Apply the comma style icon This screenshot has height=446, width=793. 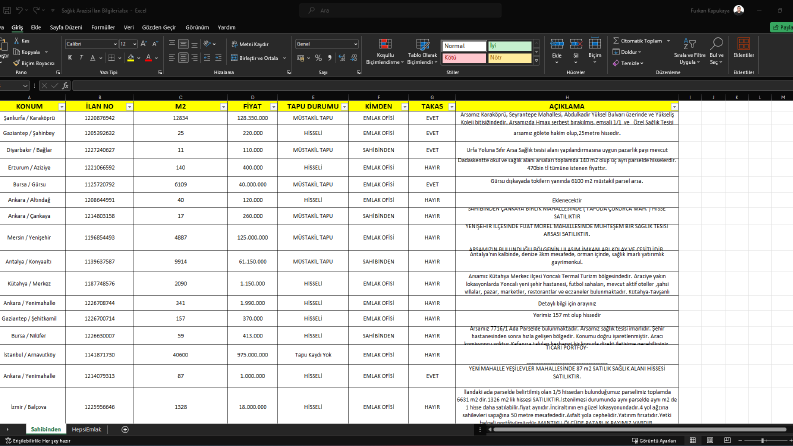[330, 58]
